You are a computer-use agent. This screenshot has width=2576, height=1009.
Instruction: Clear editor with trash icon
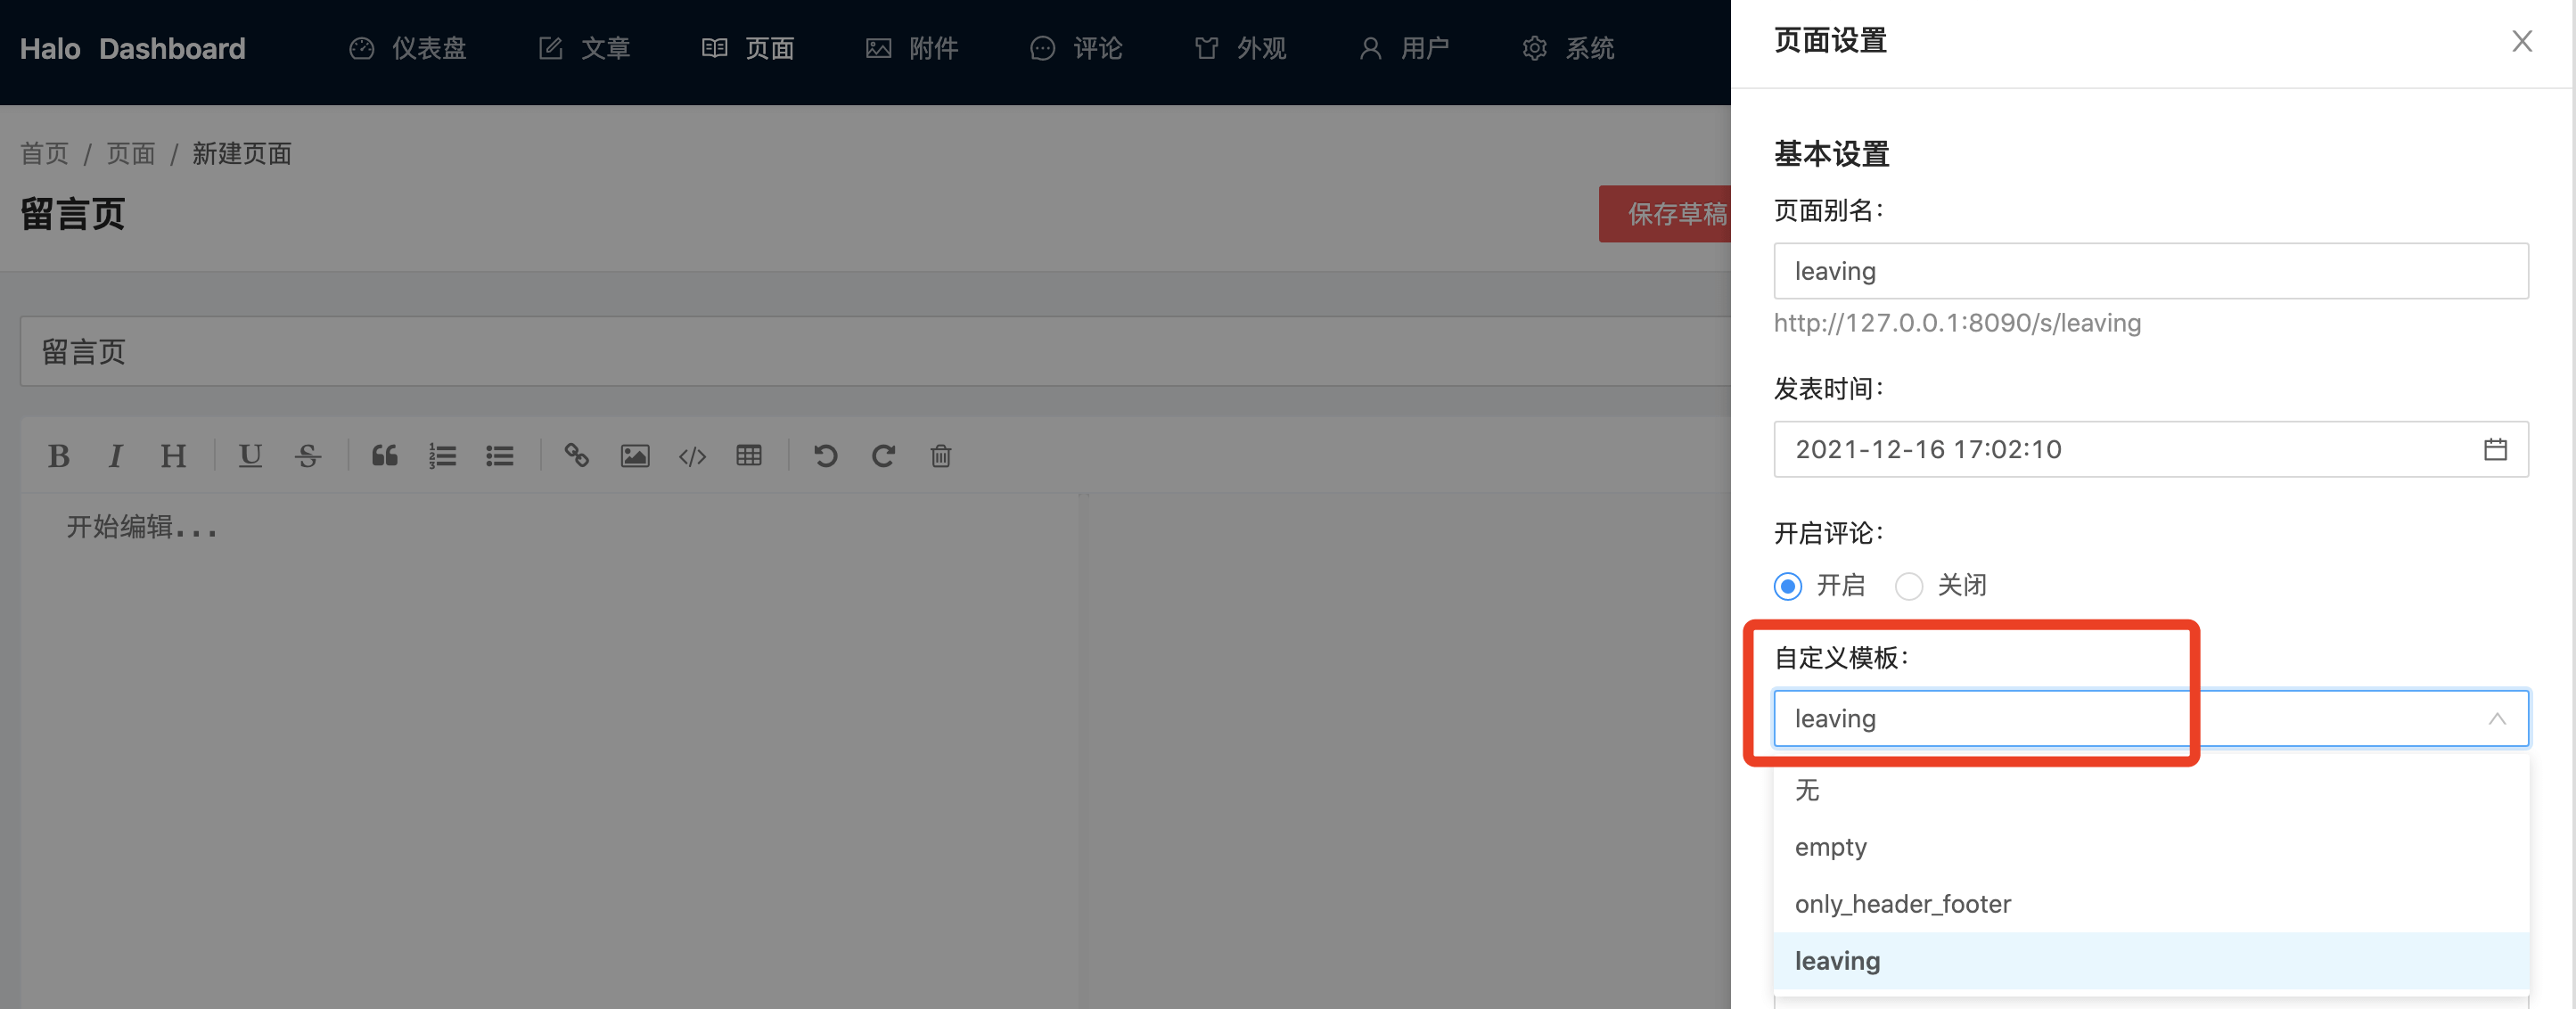(940, 456)
